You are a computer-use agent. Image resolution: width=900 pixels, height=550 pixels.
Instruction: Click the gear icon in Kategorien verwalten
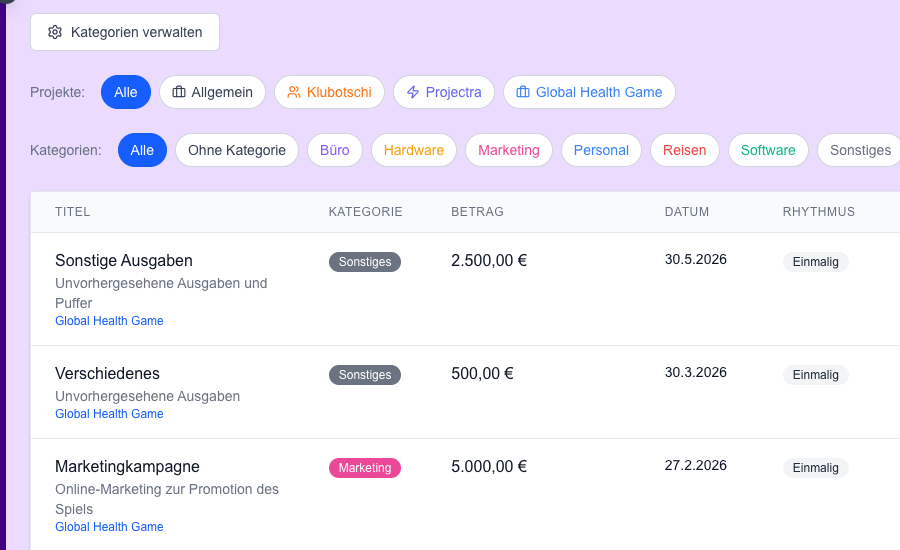55,32
